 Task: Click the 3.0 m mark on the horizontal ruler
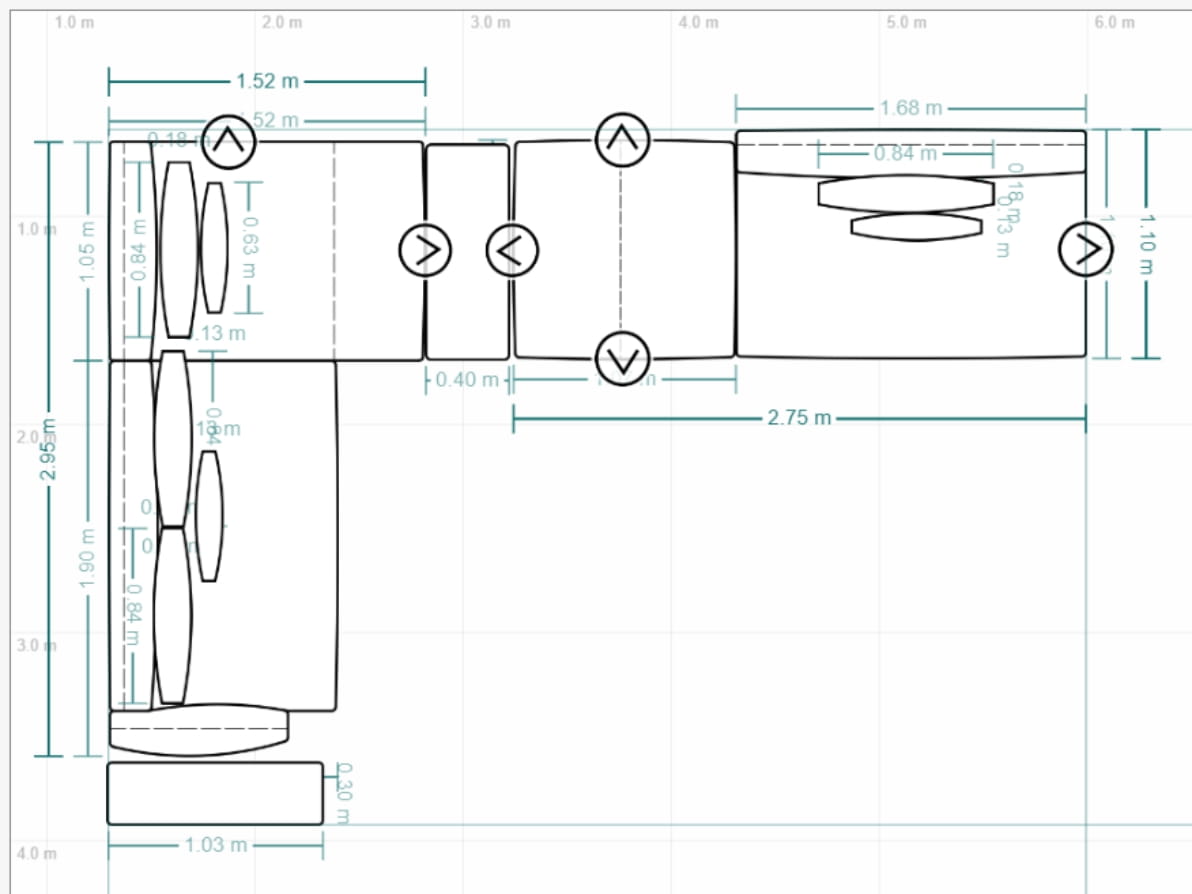490,23
